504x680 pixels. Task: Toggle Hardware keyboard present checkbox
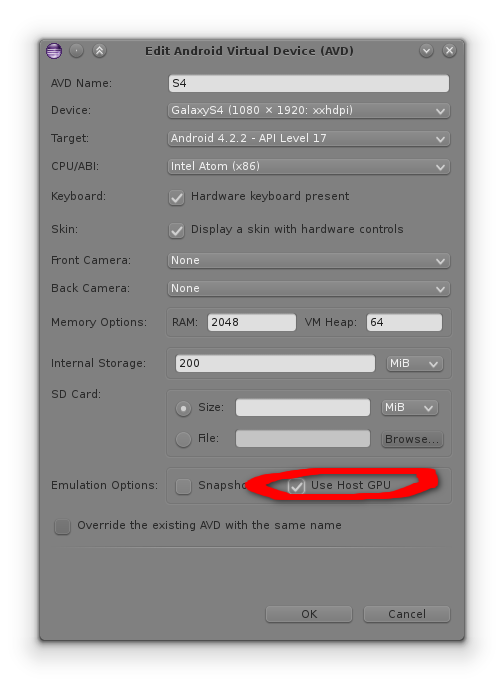pos(177,197)
